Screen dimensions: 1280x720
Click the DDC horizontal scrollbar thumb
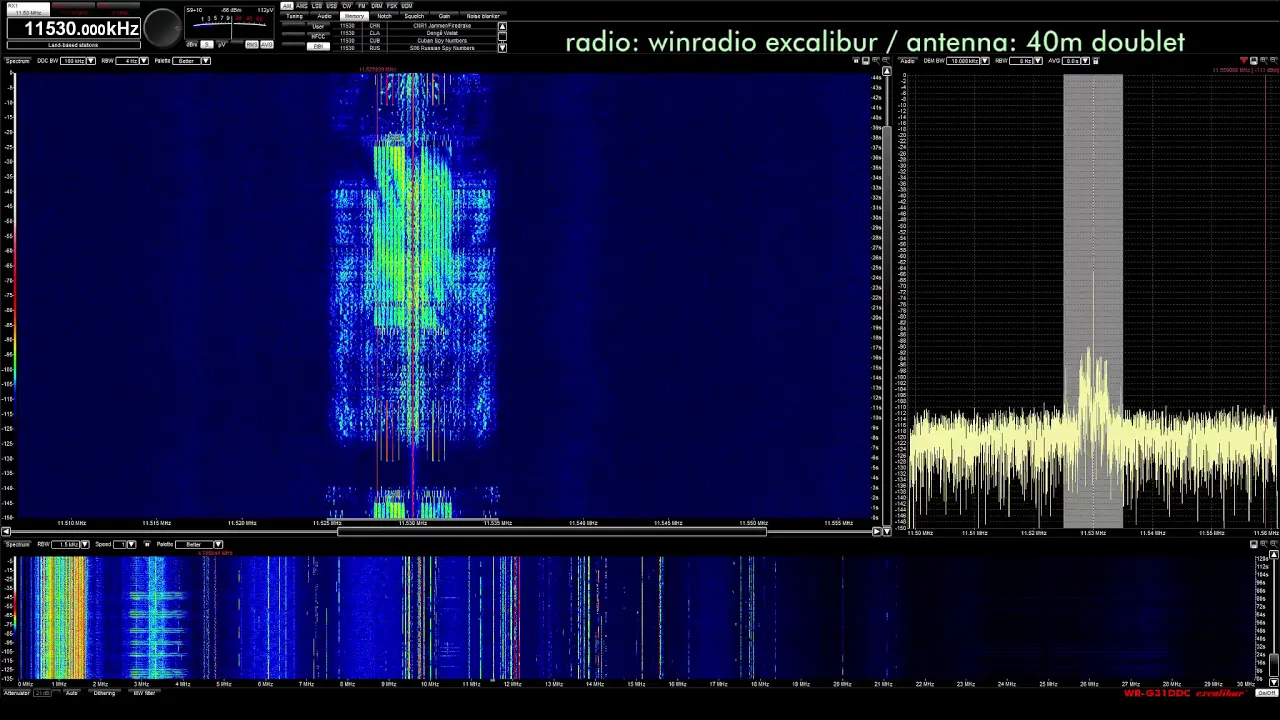pyautogui.click(x=552, y=531)
